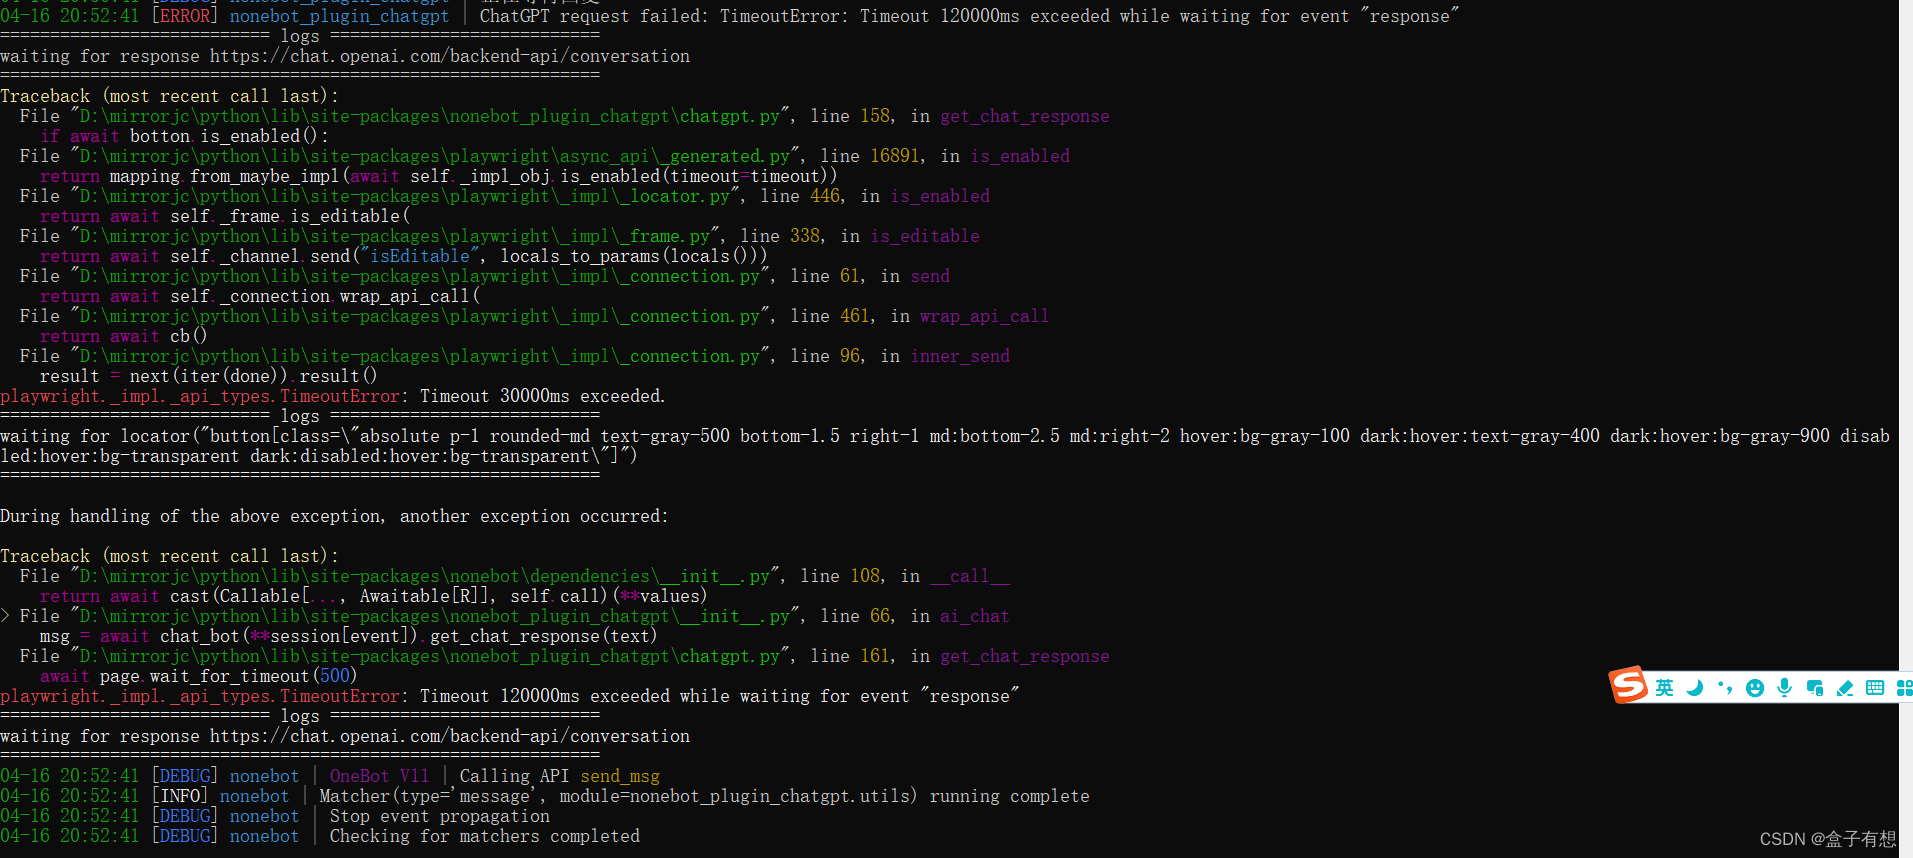This screenshot has width=1913, height=858.
Task: Click 'line 66' in the ai_chat entry
Action: [x=855, y=616]
